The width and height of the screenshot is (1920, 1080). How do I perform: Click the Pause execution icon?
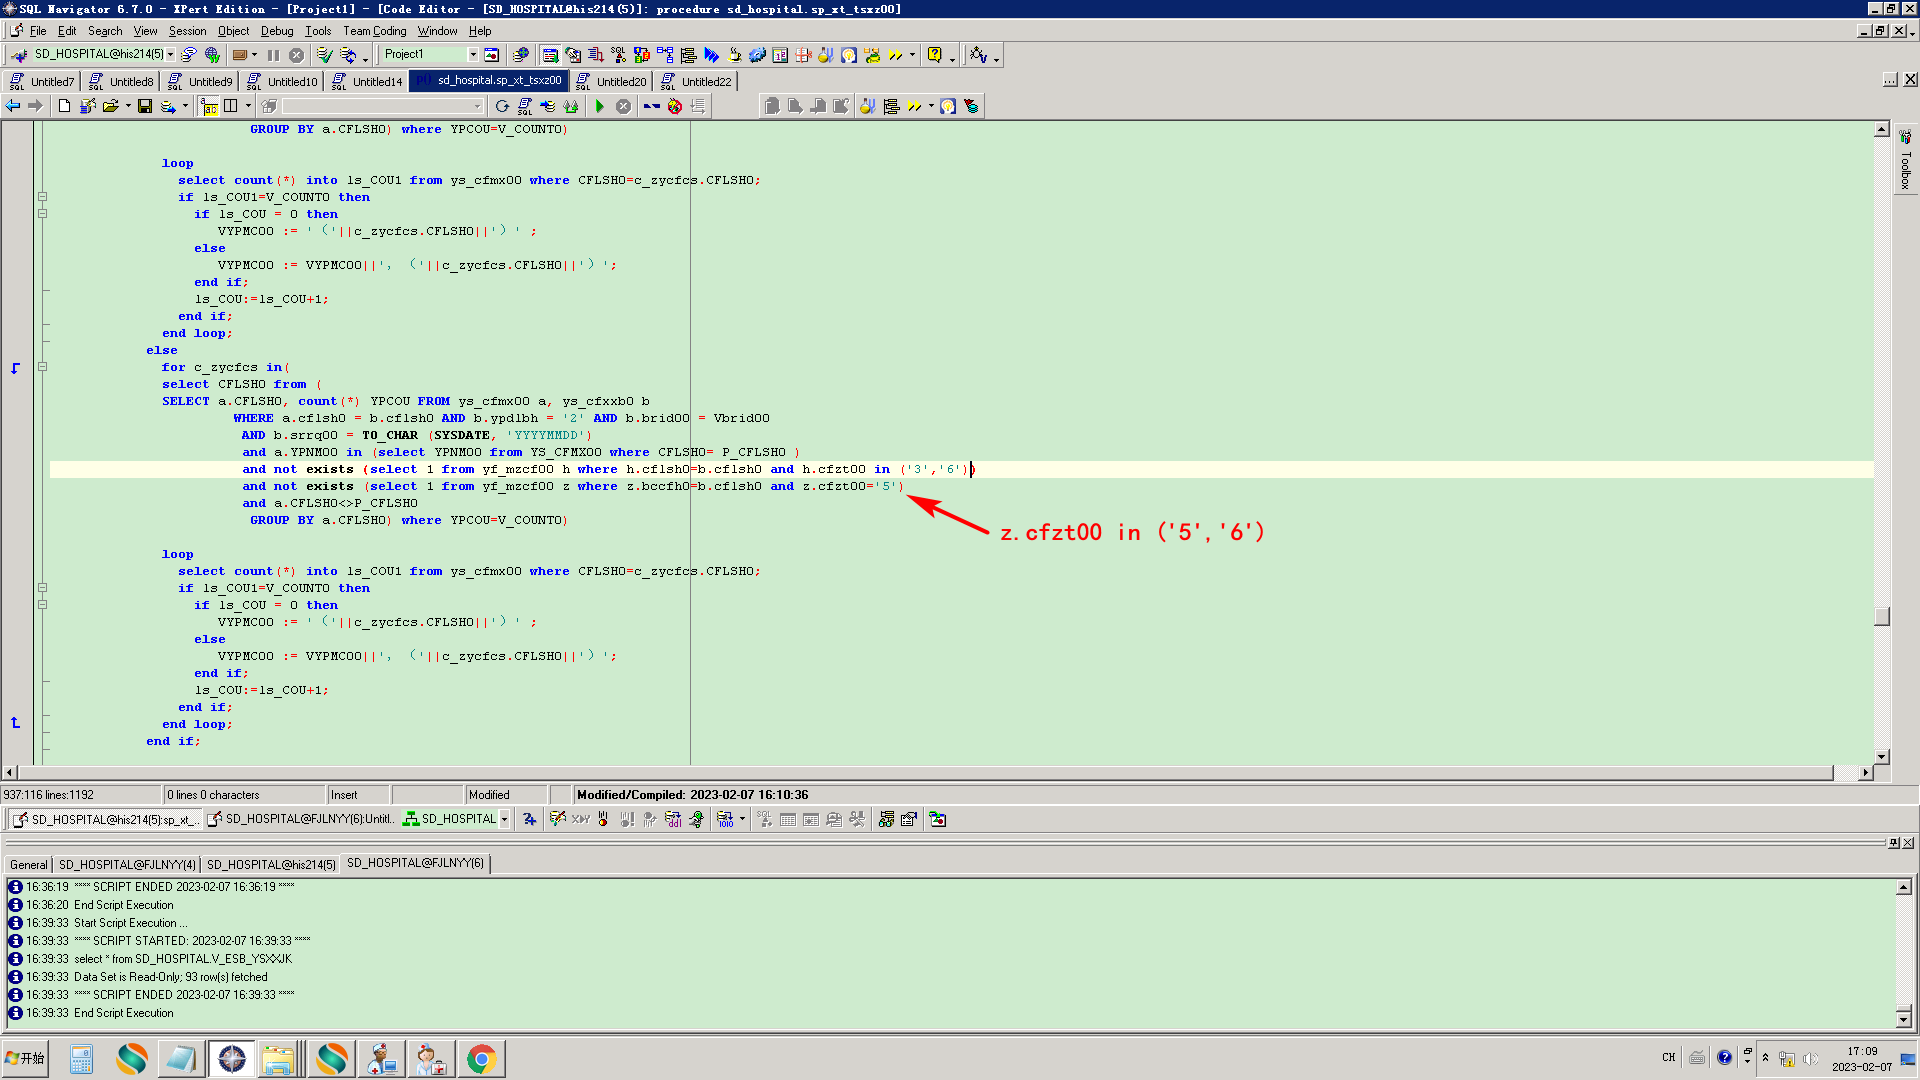(273, 55)
